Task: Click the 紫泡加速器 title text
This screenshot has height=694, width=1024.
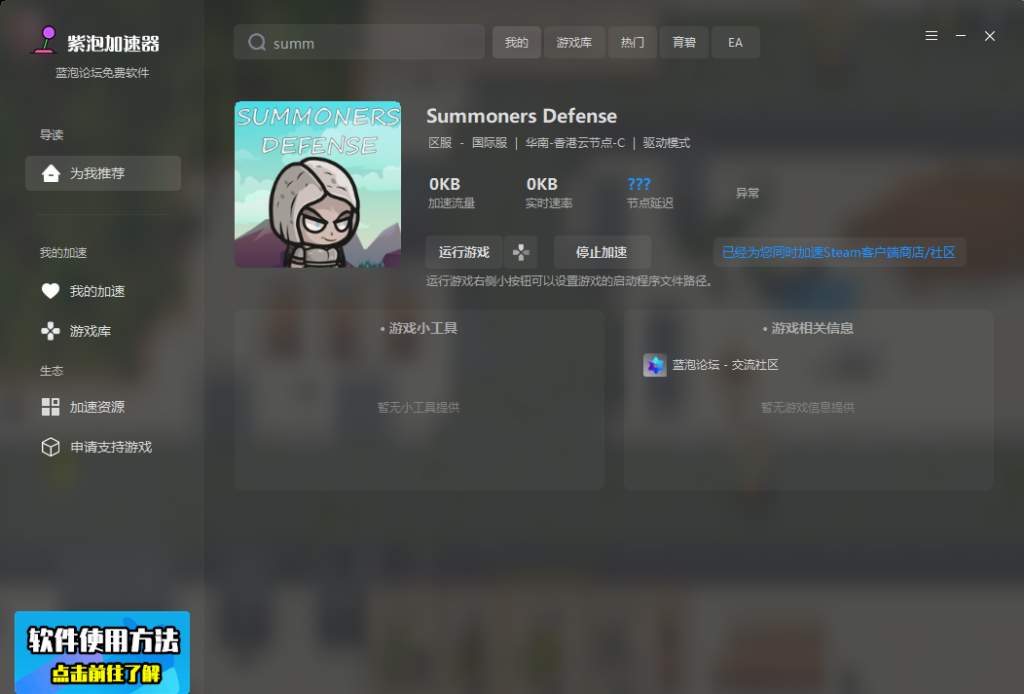Action: point(114,44)
